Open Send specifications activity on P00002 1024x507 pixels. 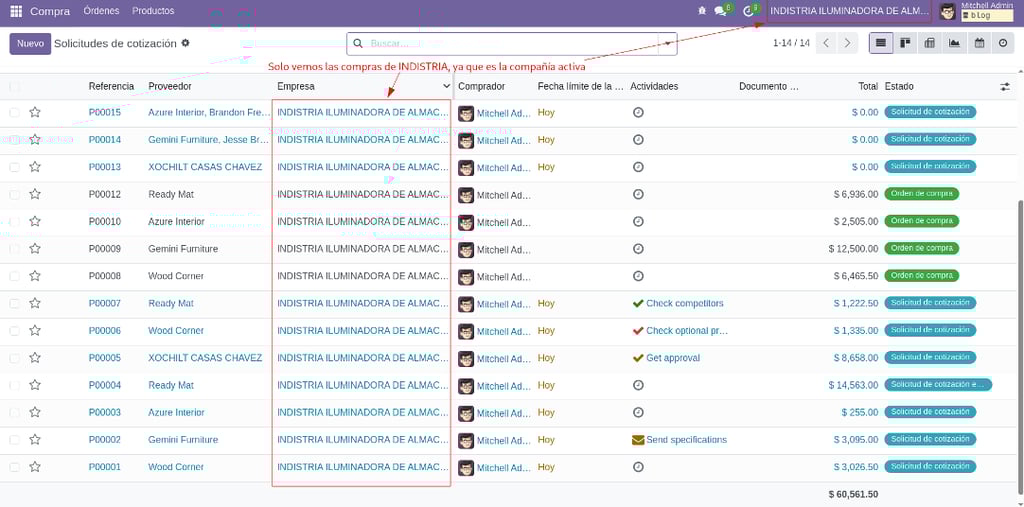(x=679, y=440)
